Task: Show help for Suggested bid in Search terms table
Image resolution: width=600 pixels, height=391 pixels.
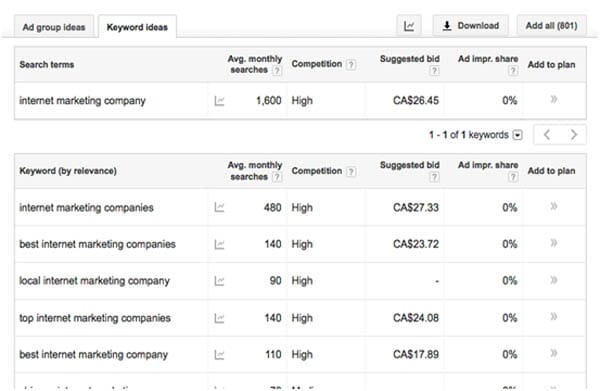Action: [434, 70]
